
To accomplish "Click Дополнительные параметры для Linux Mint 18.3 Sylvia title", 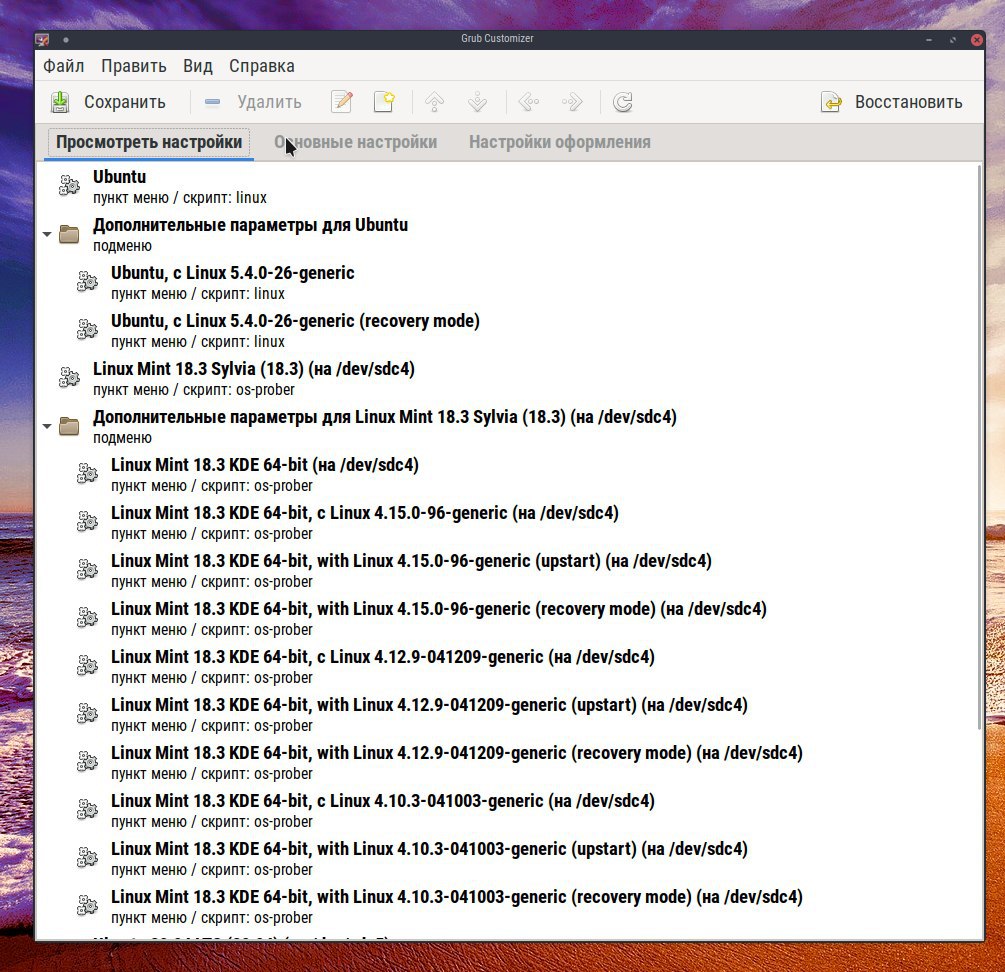I will point(385,417).
